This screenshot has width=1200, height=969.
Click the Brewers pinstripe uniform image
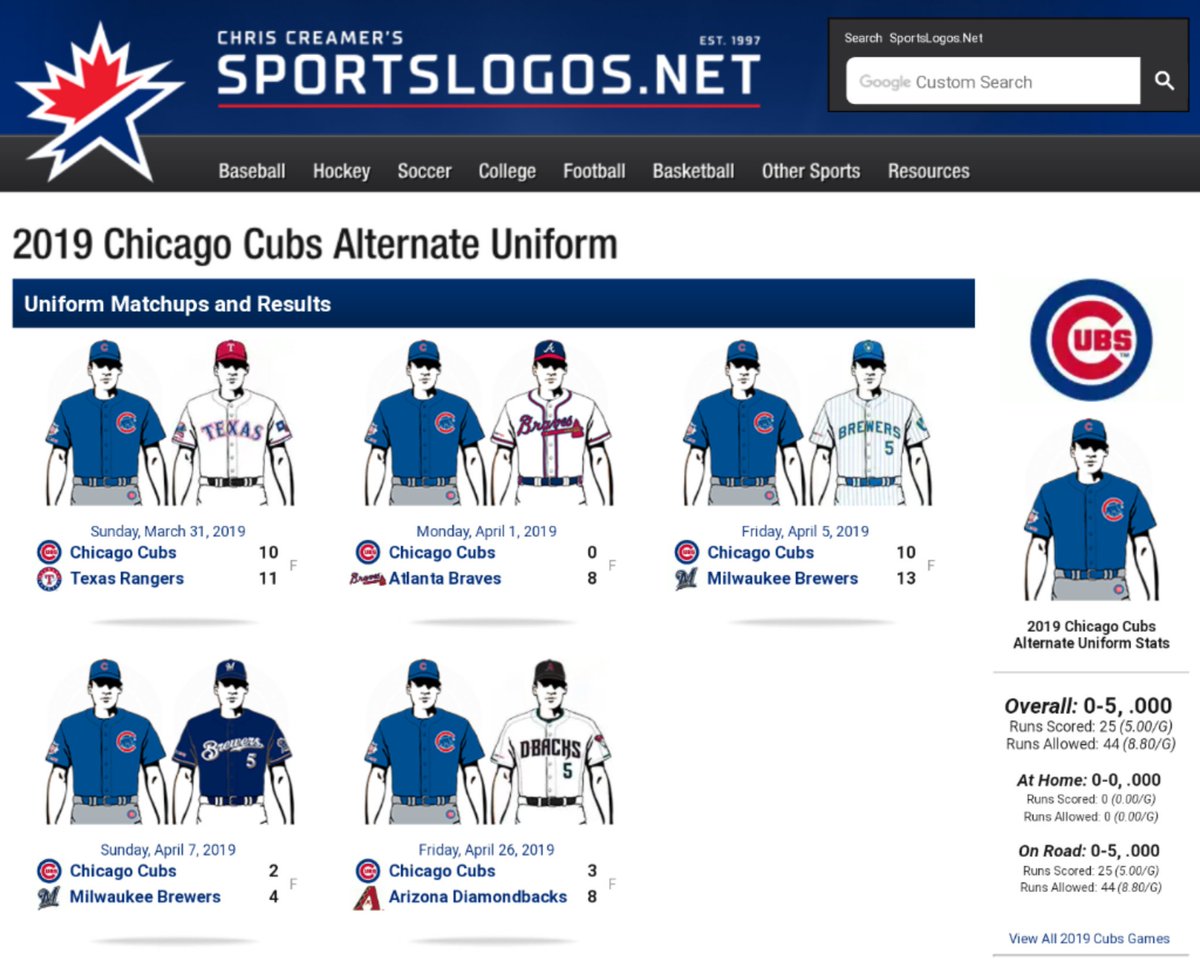coord(870,422)
